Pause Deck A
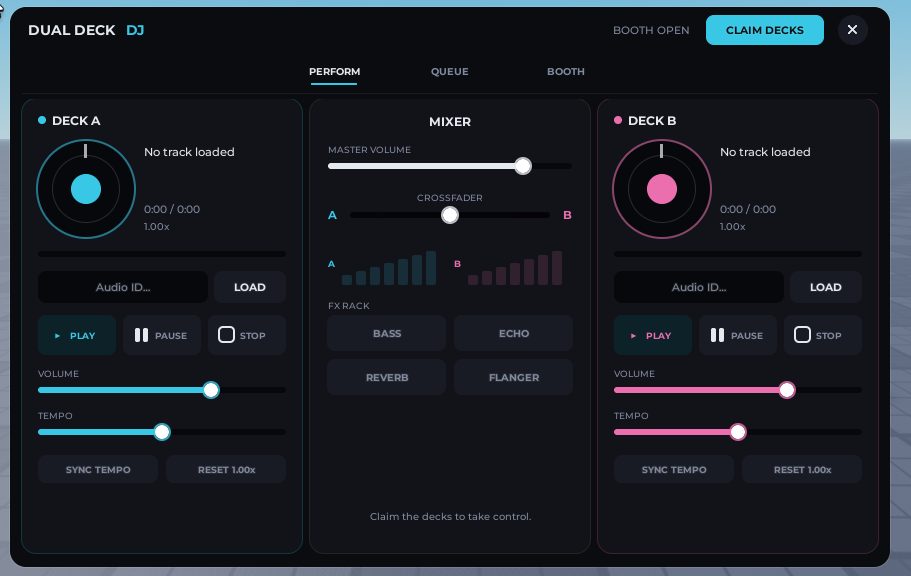 (x=162, y=335)
